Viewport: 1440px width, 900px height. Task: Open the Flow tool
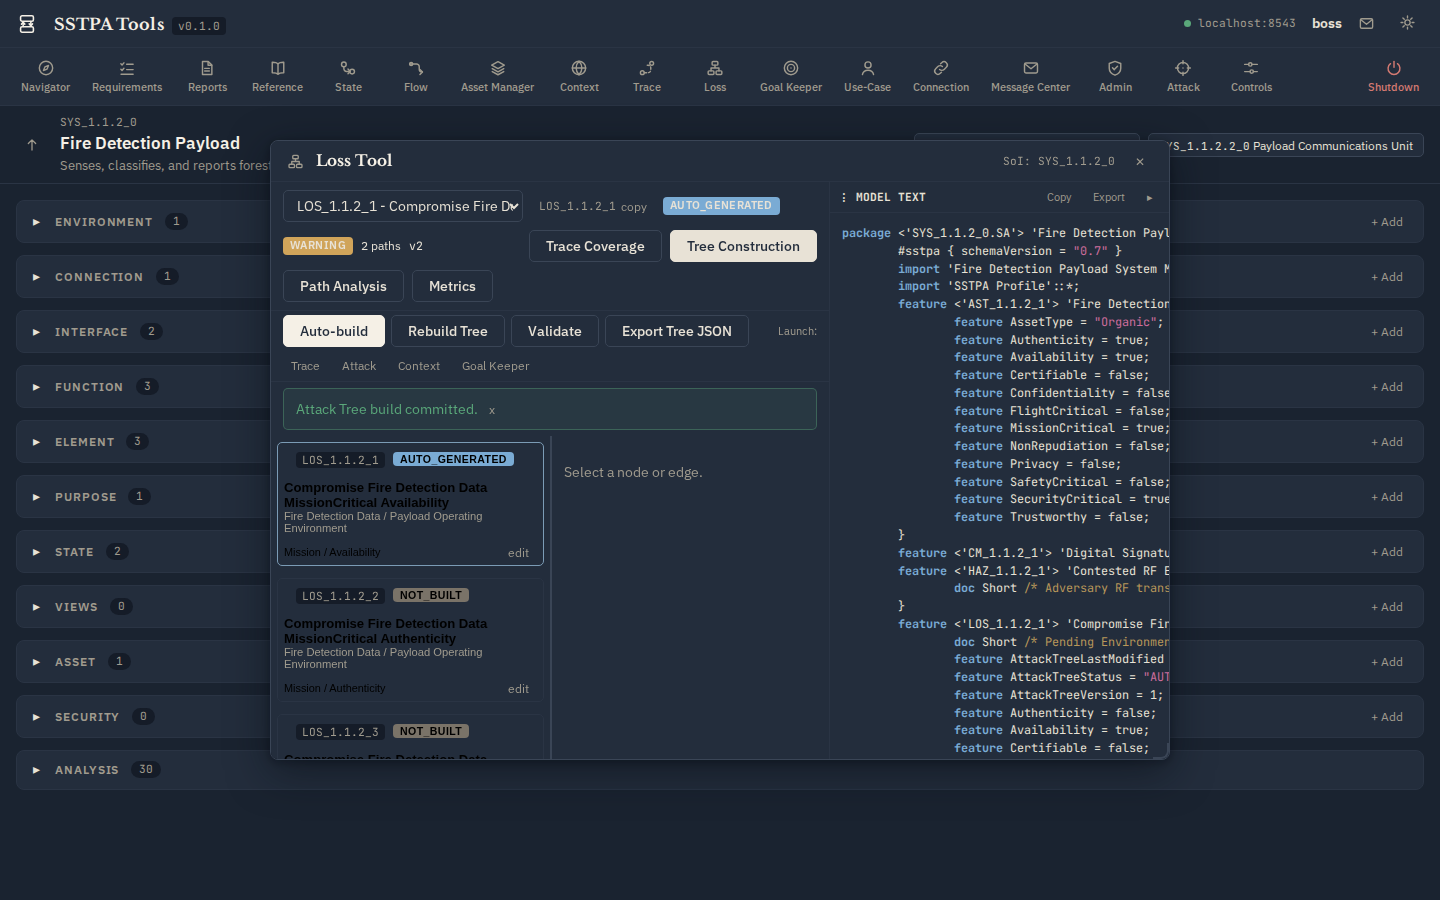(x=416, y=76)
